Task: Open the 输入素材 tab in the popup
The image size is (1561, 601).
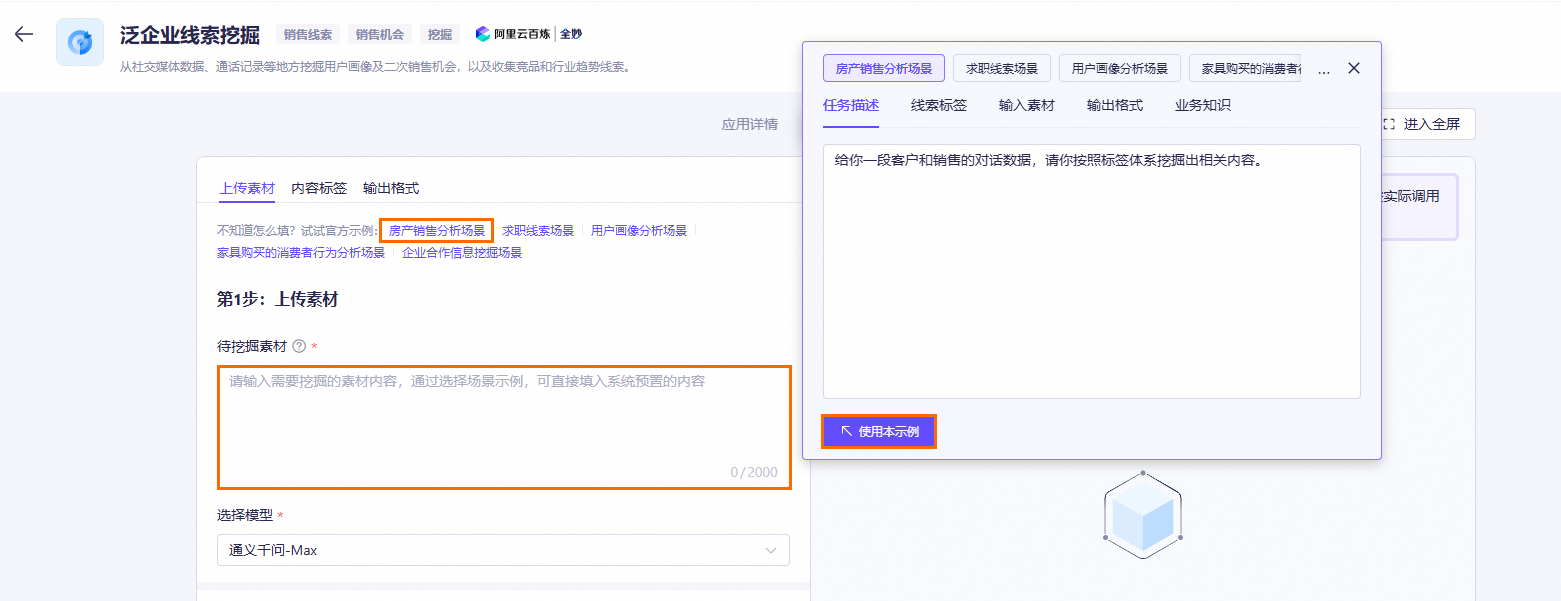Action: tap(1027, 105)
